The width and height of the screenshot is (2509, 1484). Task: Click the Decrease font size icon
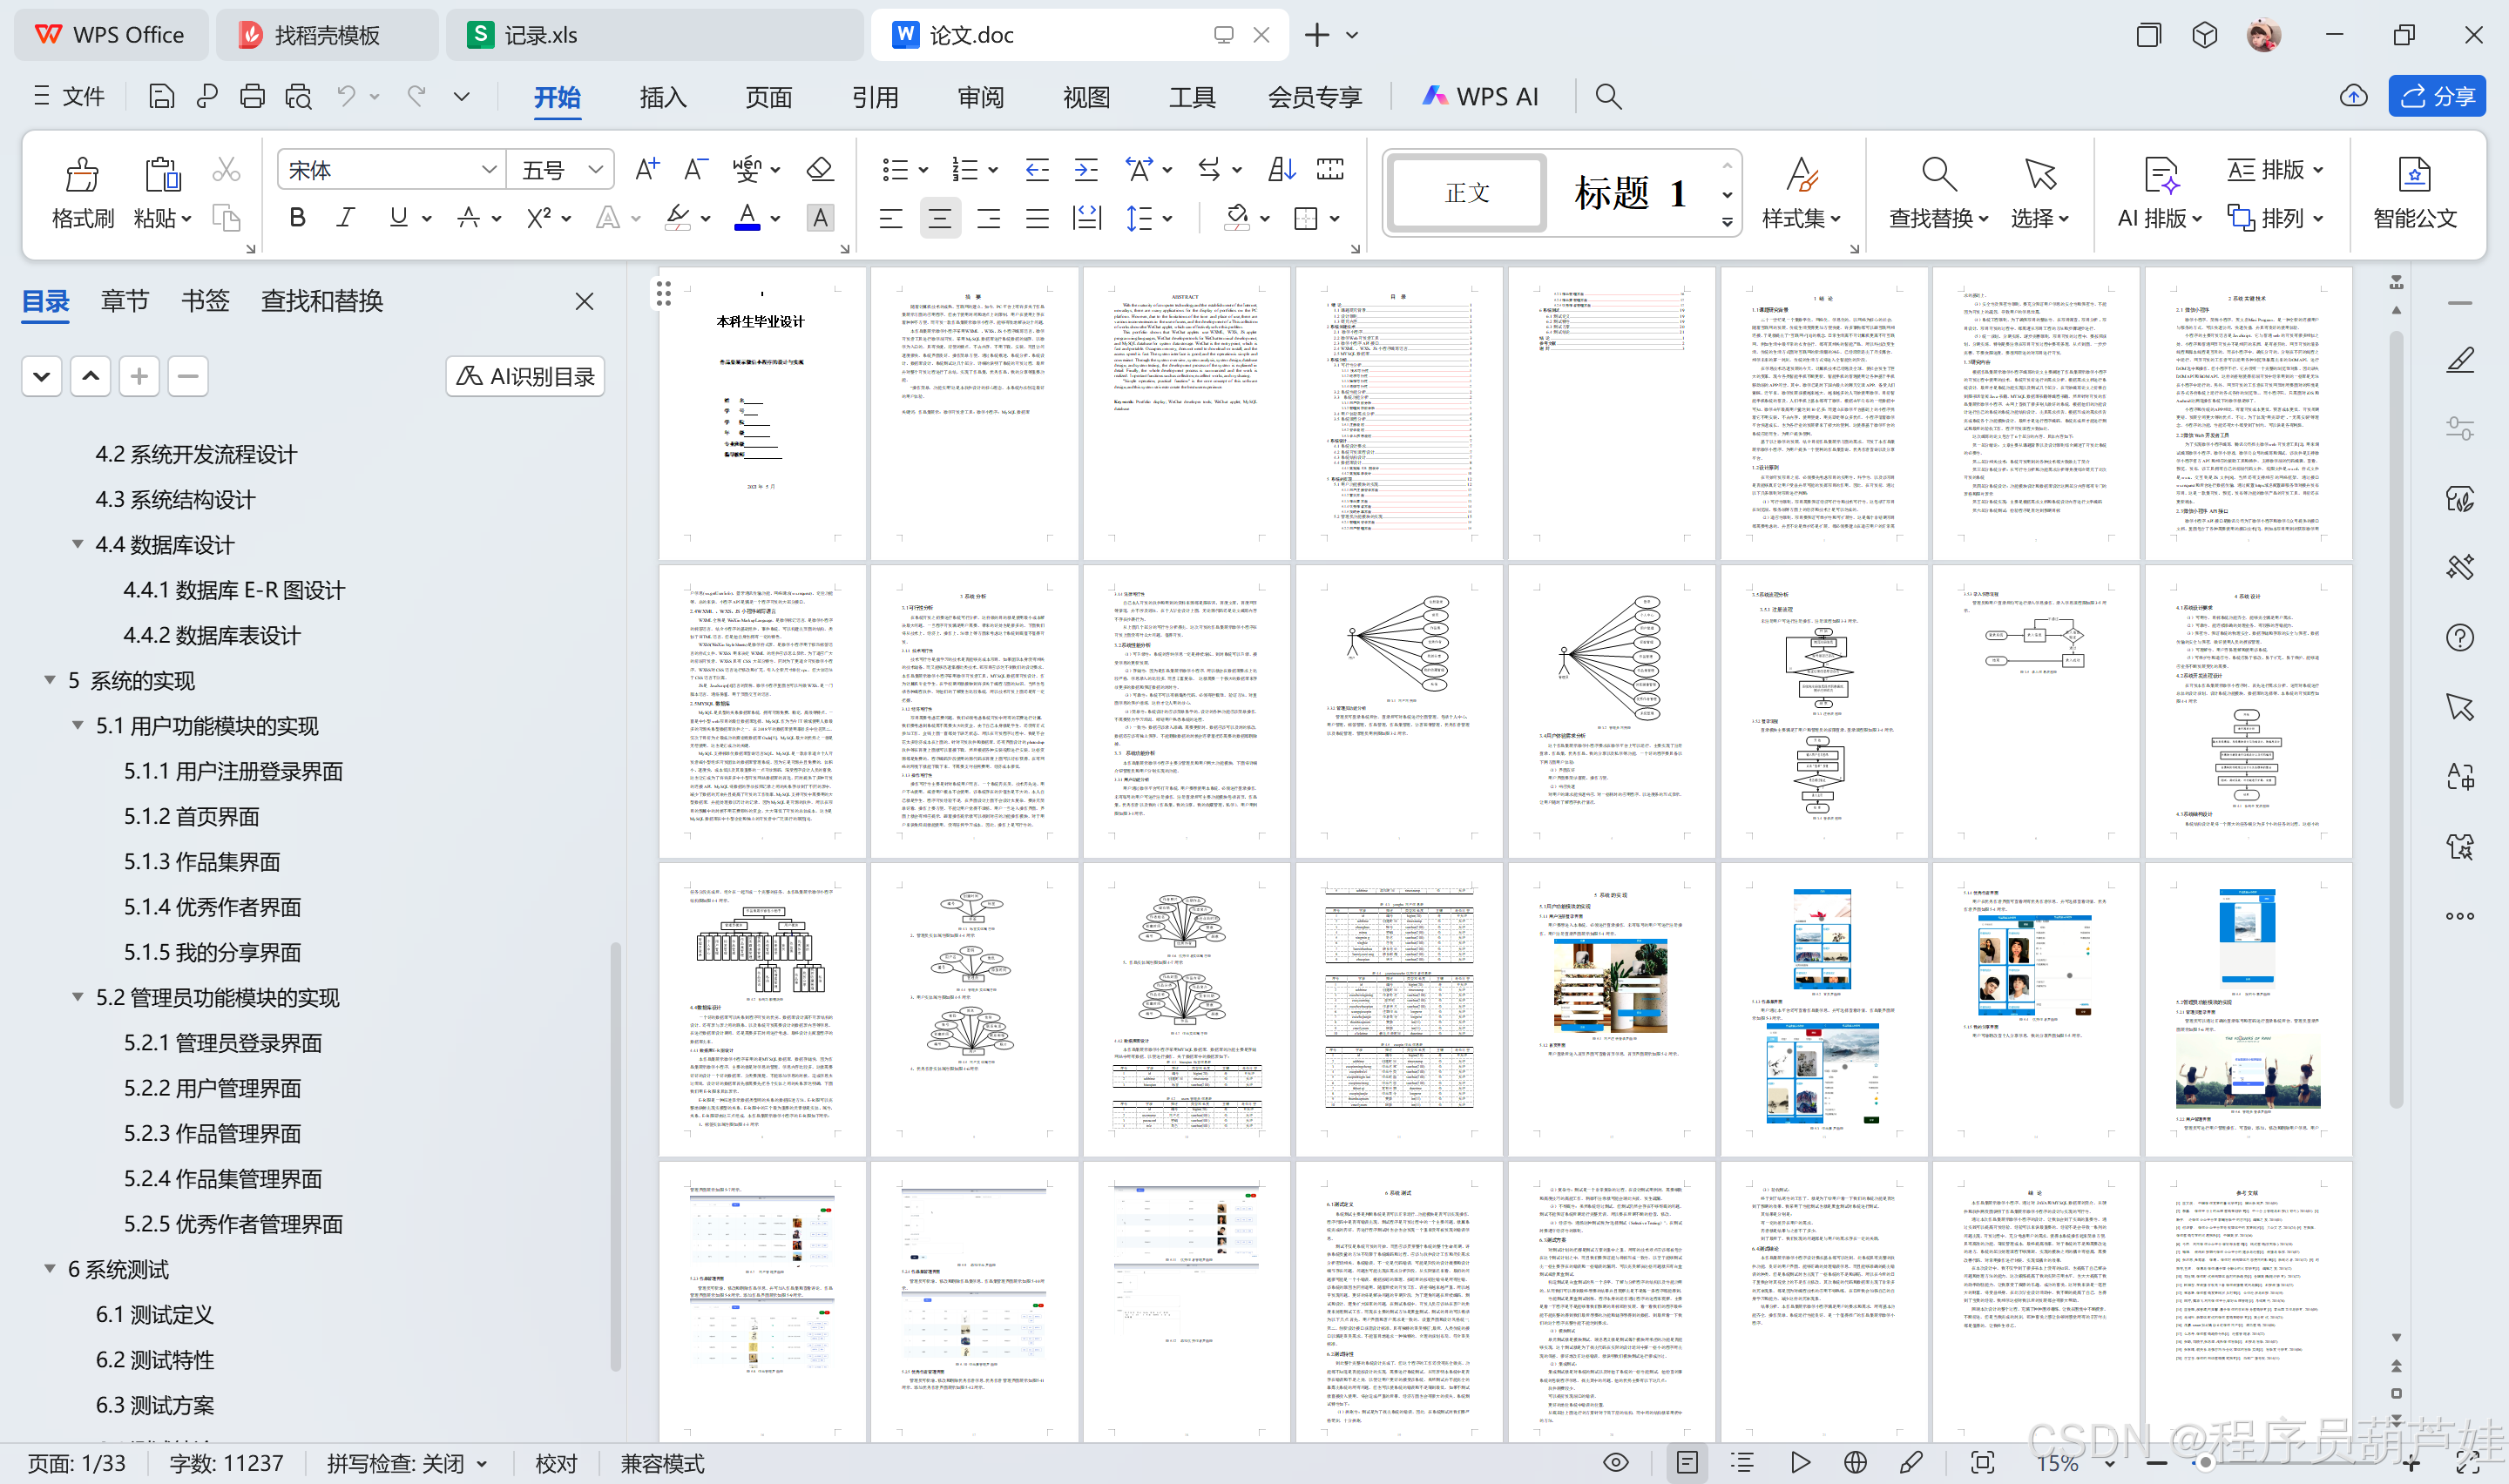tap(696, 169)
